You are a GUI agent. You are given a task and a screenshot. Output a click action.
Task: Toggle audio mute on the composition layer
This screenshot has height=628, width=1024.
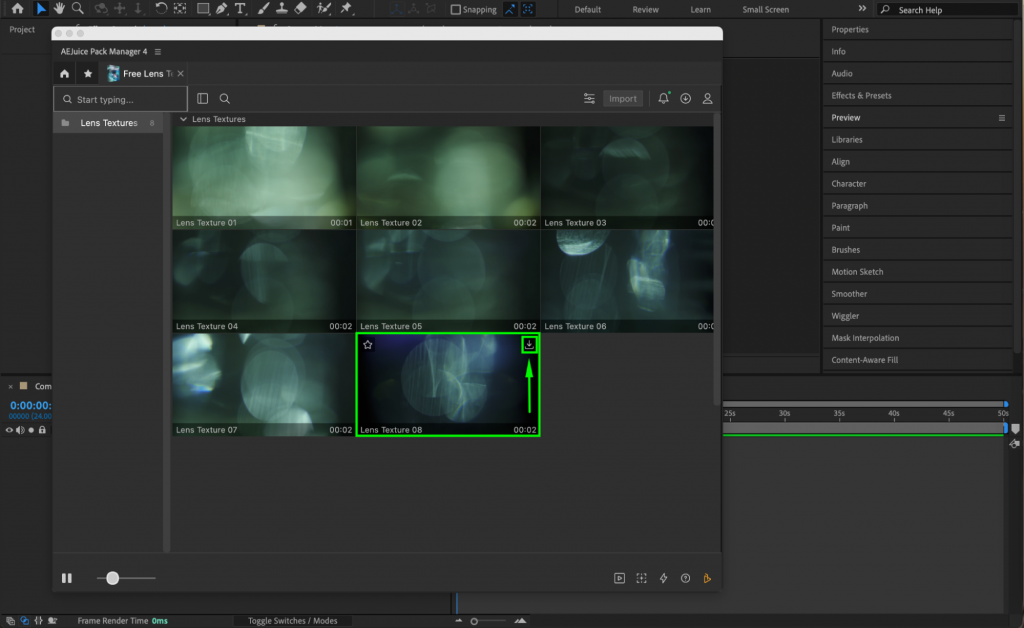20,428
